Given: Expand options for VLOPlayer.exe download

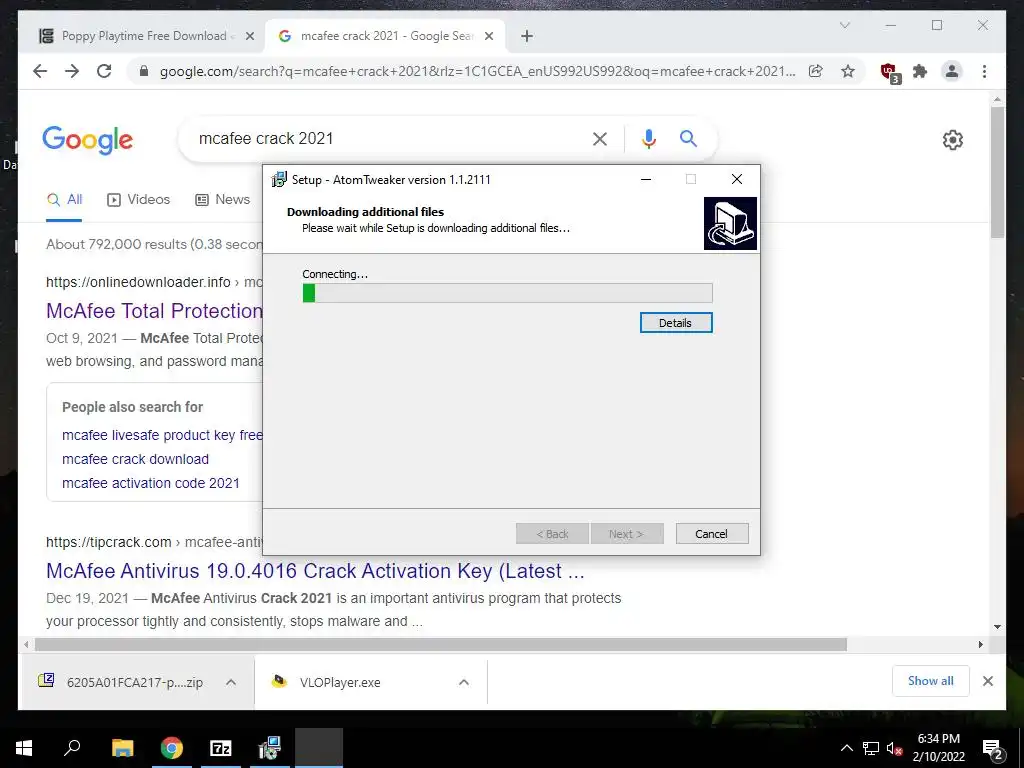Looking at the screenshot, I should 464,682.
